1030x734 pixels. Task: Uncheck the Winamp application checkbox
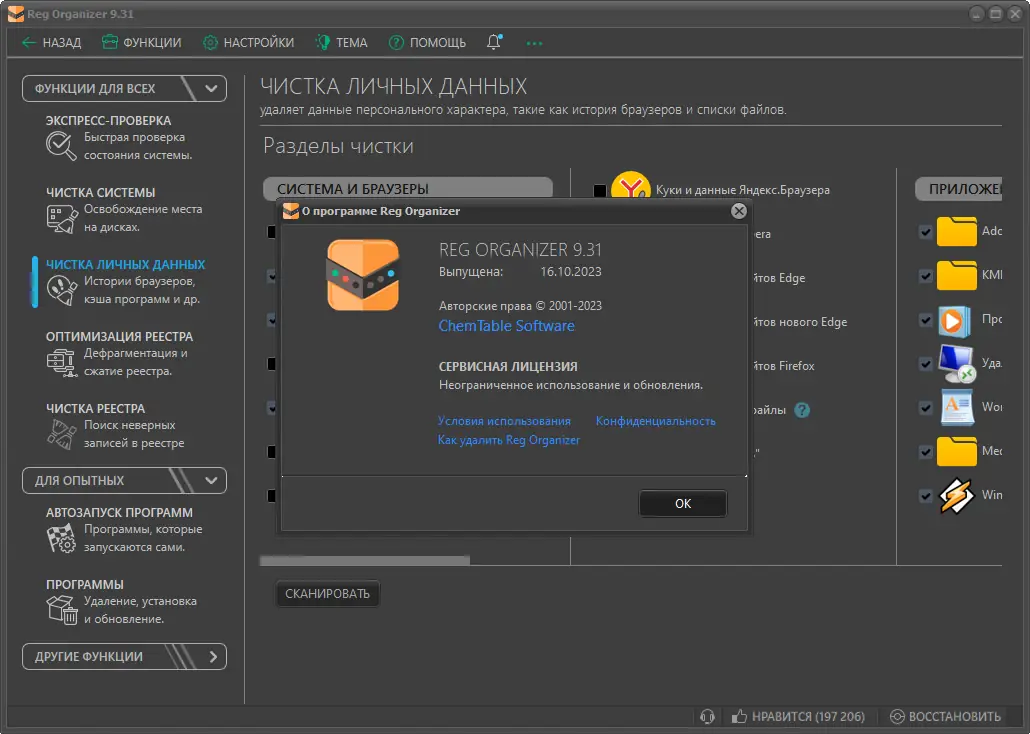[x=926, y=495]
